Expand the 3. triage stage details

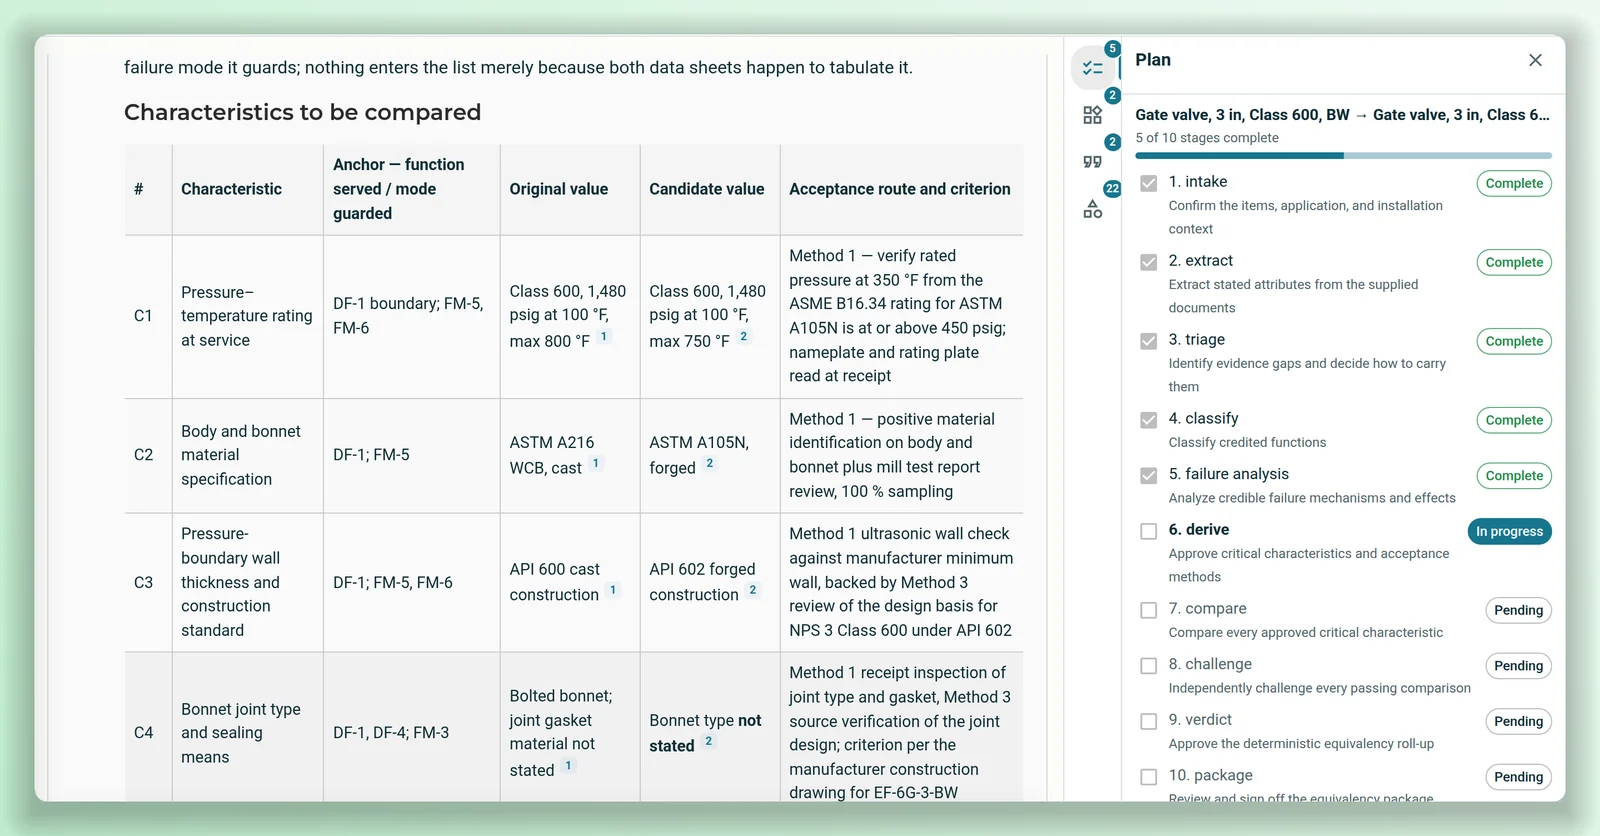pyautogui.click(x=1197, y=340)
